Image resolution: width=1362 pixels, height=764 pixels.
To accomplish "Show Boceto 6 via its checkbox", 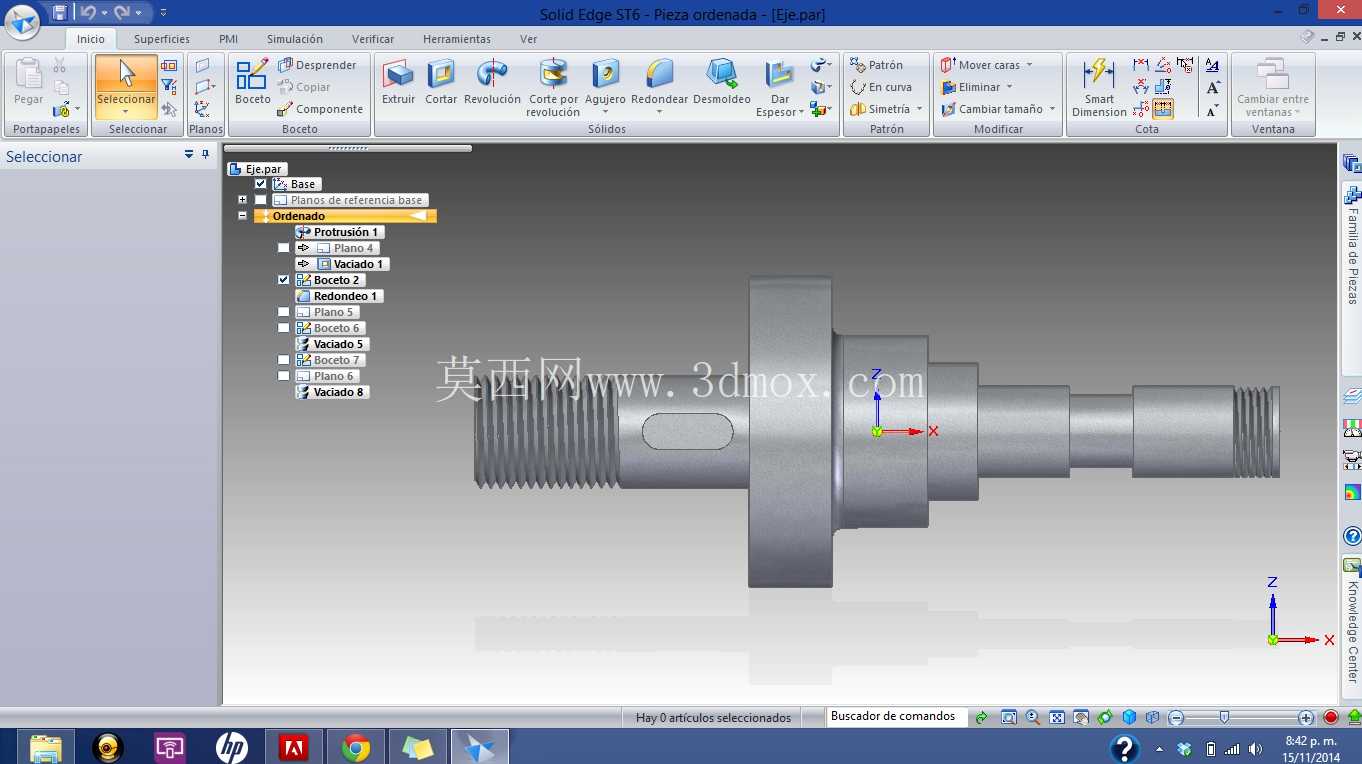I will click(x=283, y=328).
